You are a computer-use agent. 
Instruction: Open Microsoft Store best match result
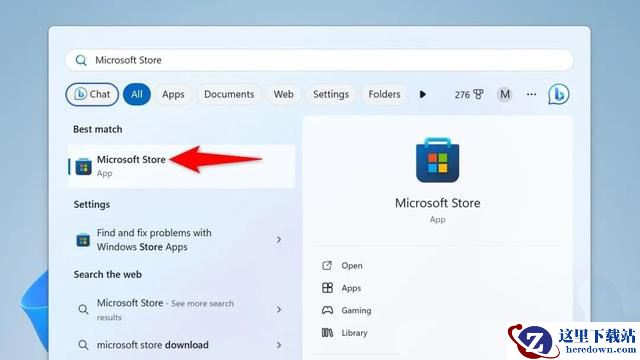[182, 166]
